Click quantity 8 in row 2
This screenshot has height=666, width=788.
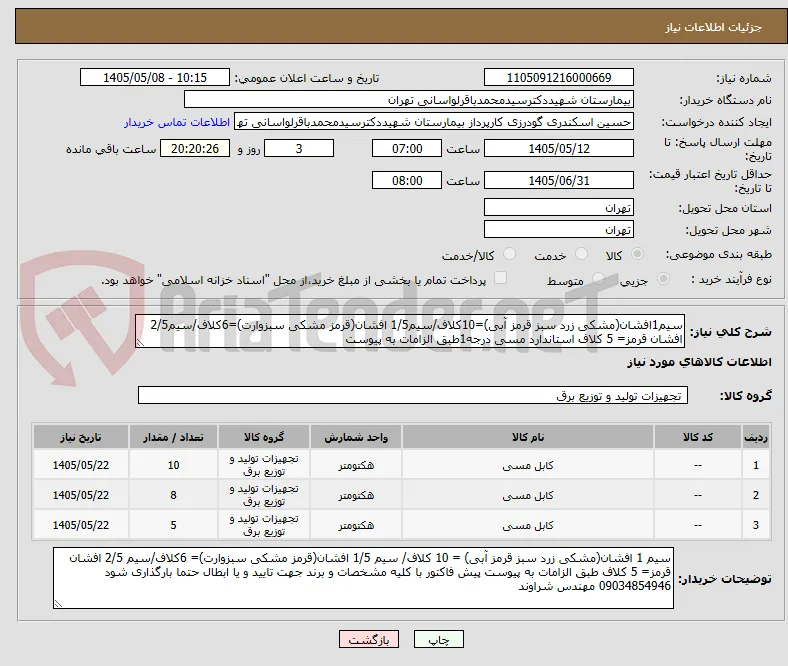tap(173, 496)
